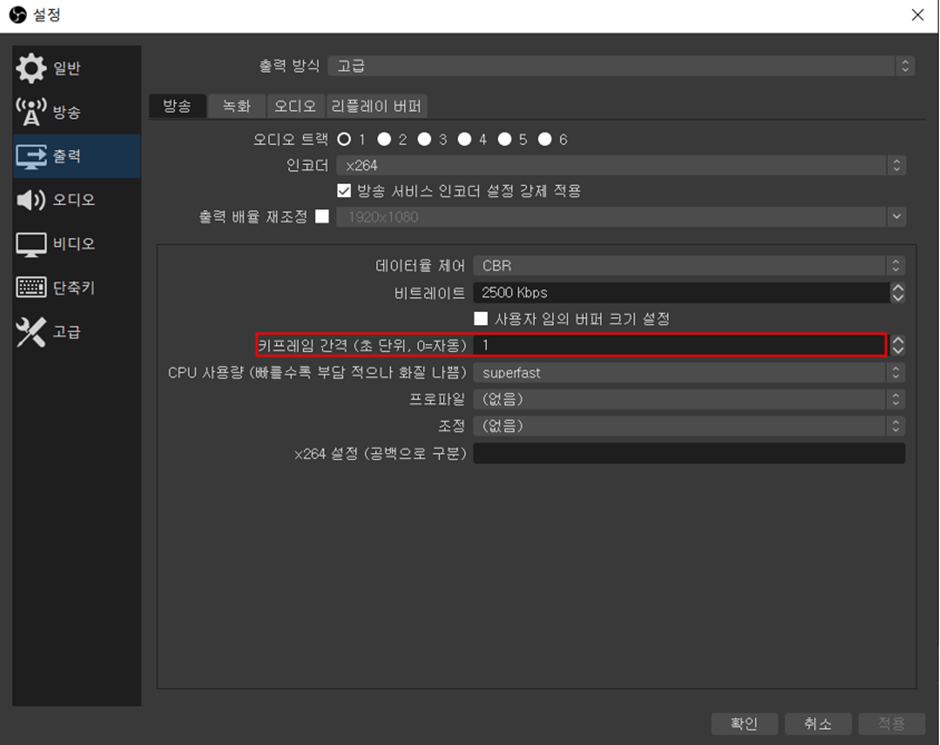Click the x264 설정 text field

click(x=689, y=453)
